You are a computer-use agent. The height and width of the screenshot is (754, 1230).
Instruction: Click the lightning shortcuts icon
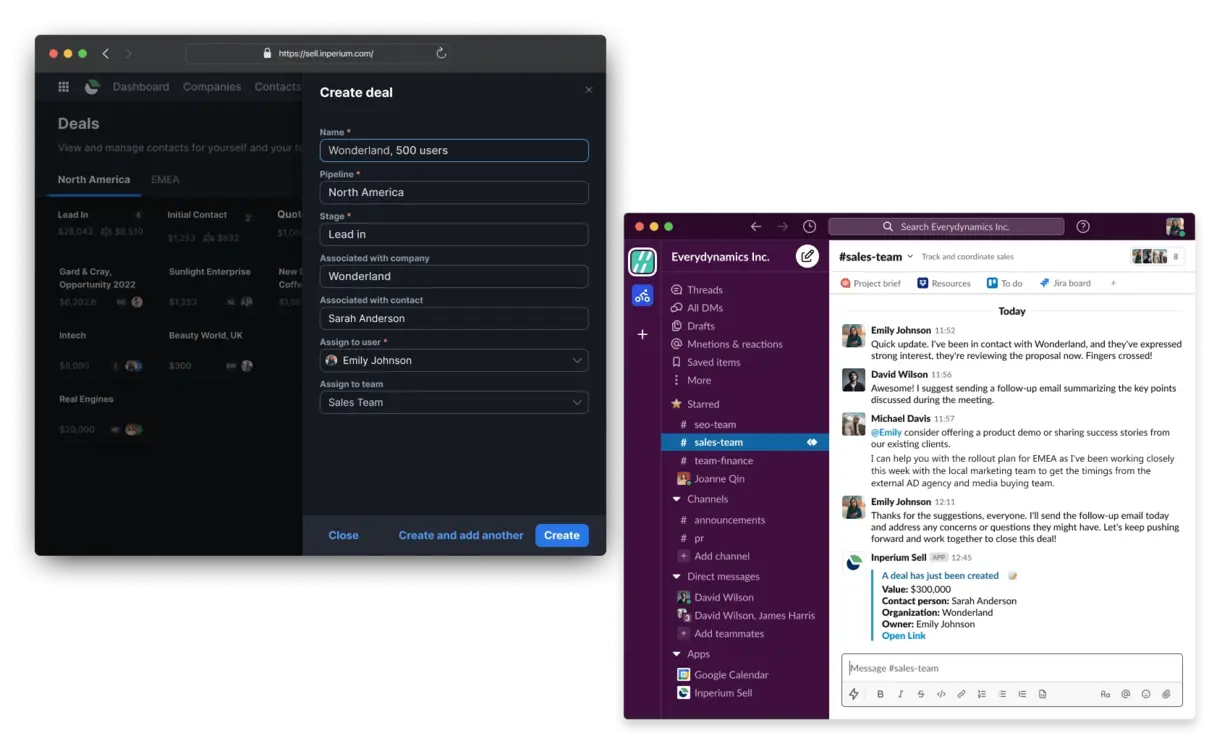pos(854,694)
